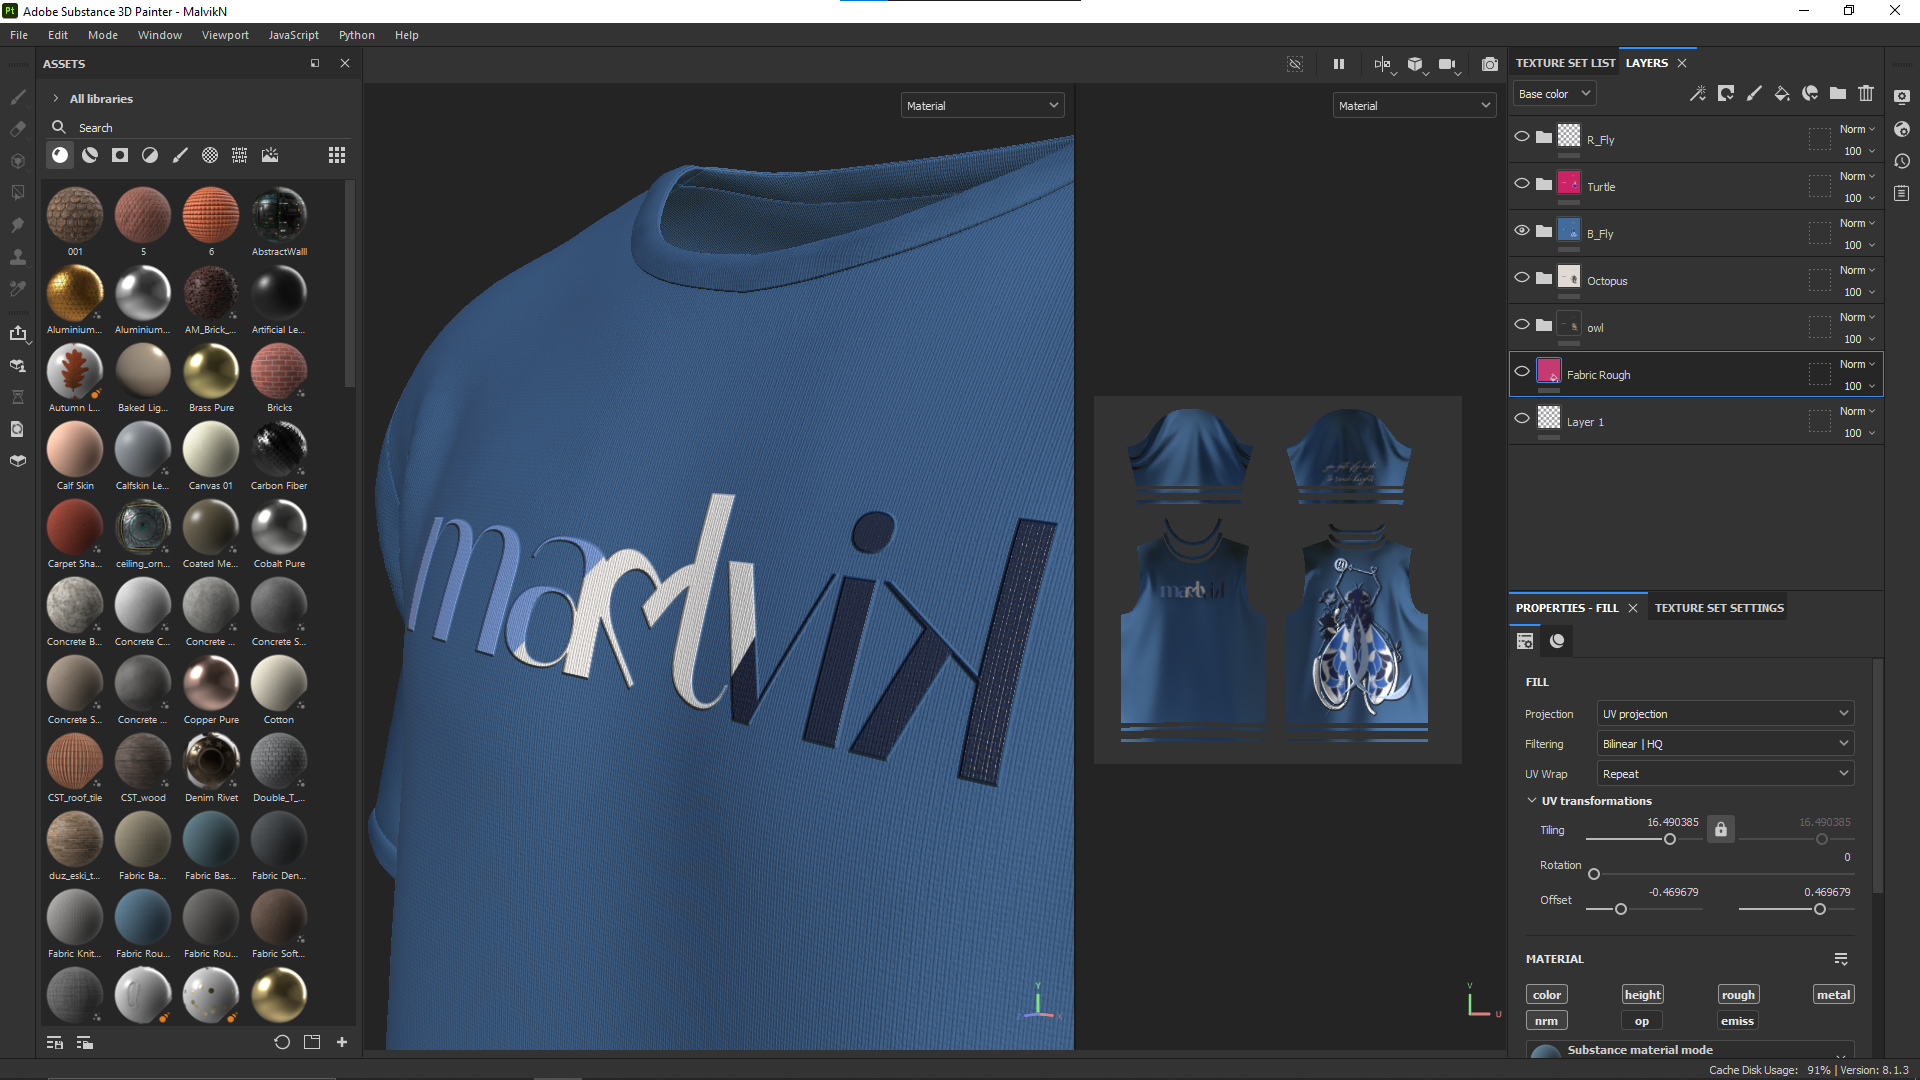Open the Base color channel dropdown
Image resolution: width=1920 pixels, height=1080 pixels.
(x=1554, y=94)
